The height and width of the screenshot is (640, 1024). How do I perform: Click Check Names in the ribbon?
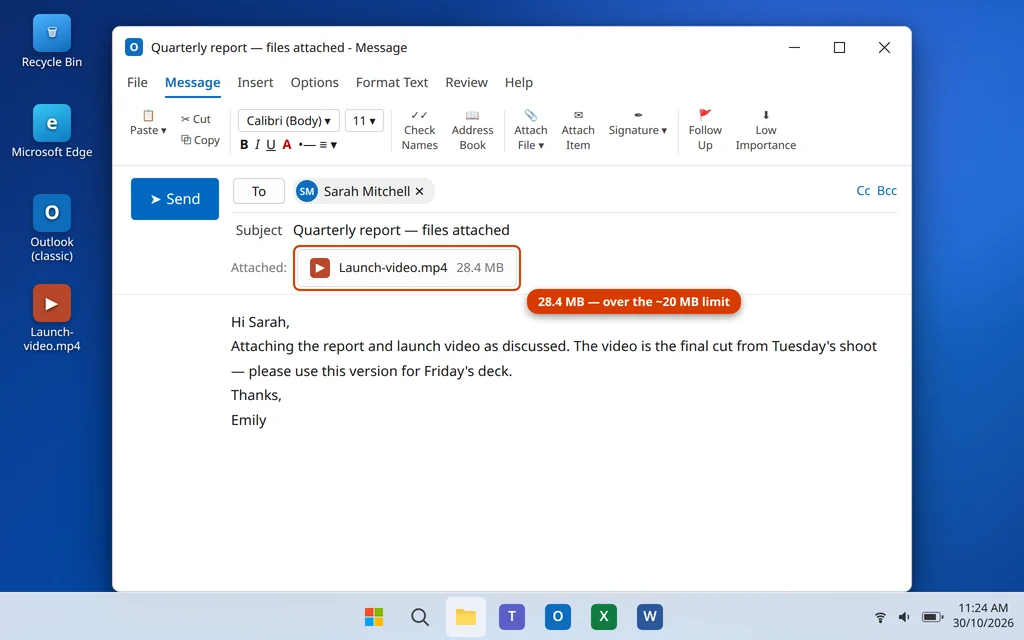click(419, 130)
